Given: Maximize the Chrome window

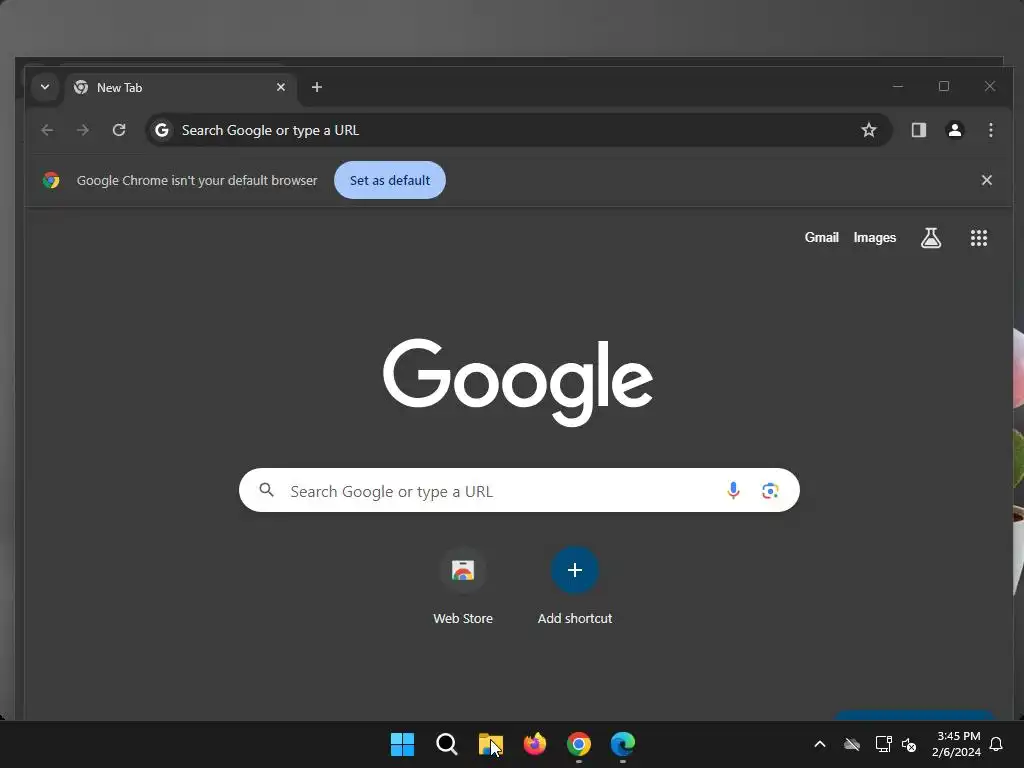Looking at the screenshot, I should pyautogui.click(x=944, y=86).
